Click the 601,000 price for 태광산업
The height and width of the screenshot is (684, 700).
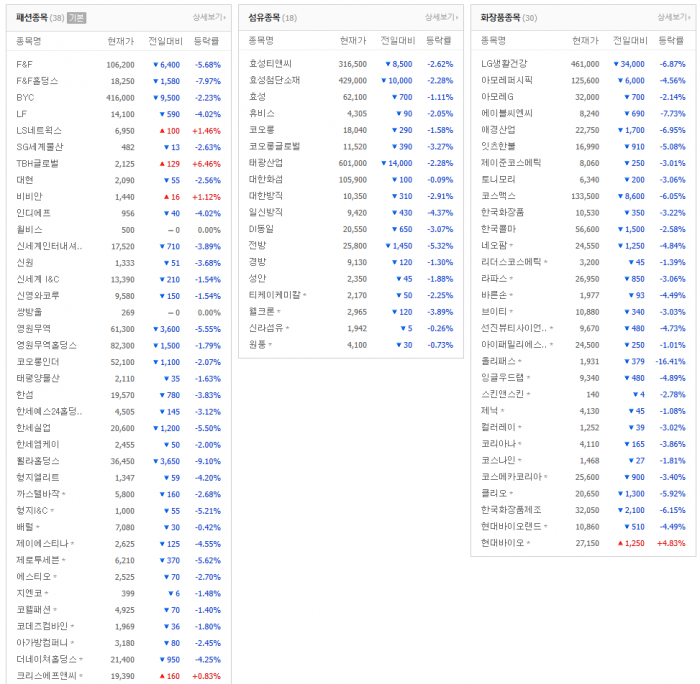click(x=353, y=163)
